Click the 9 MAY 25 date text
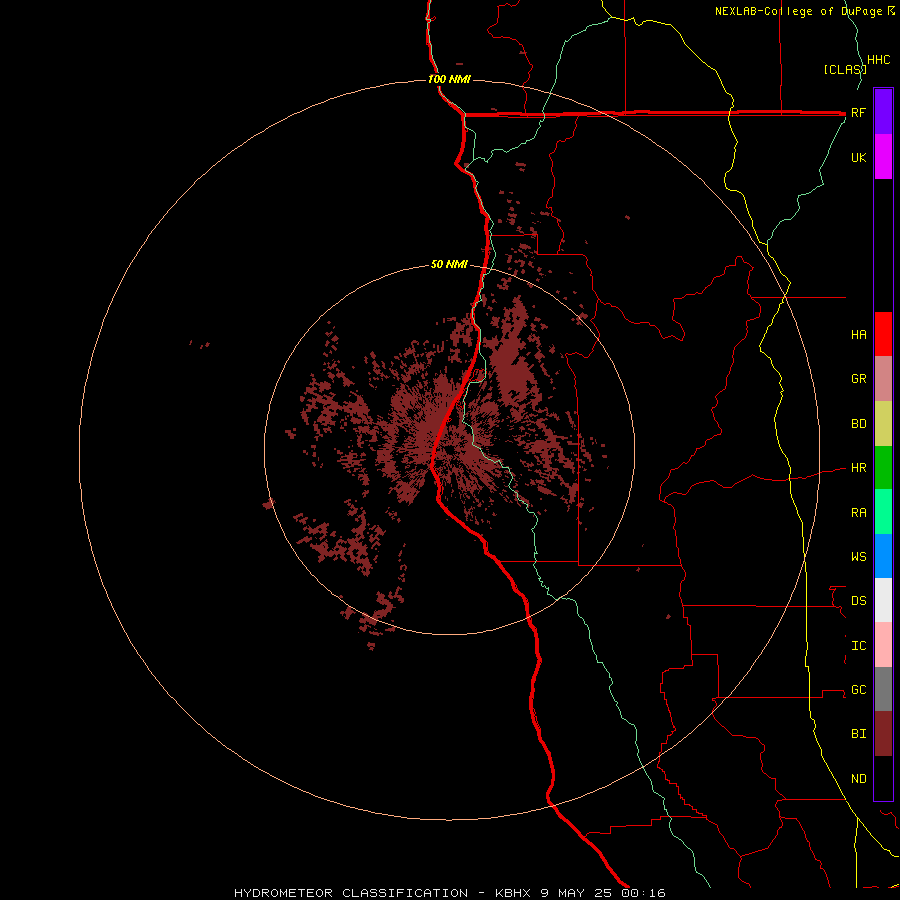The height and width of the screenshot is (900, 900). click(576, 893)
